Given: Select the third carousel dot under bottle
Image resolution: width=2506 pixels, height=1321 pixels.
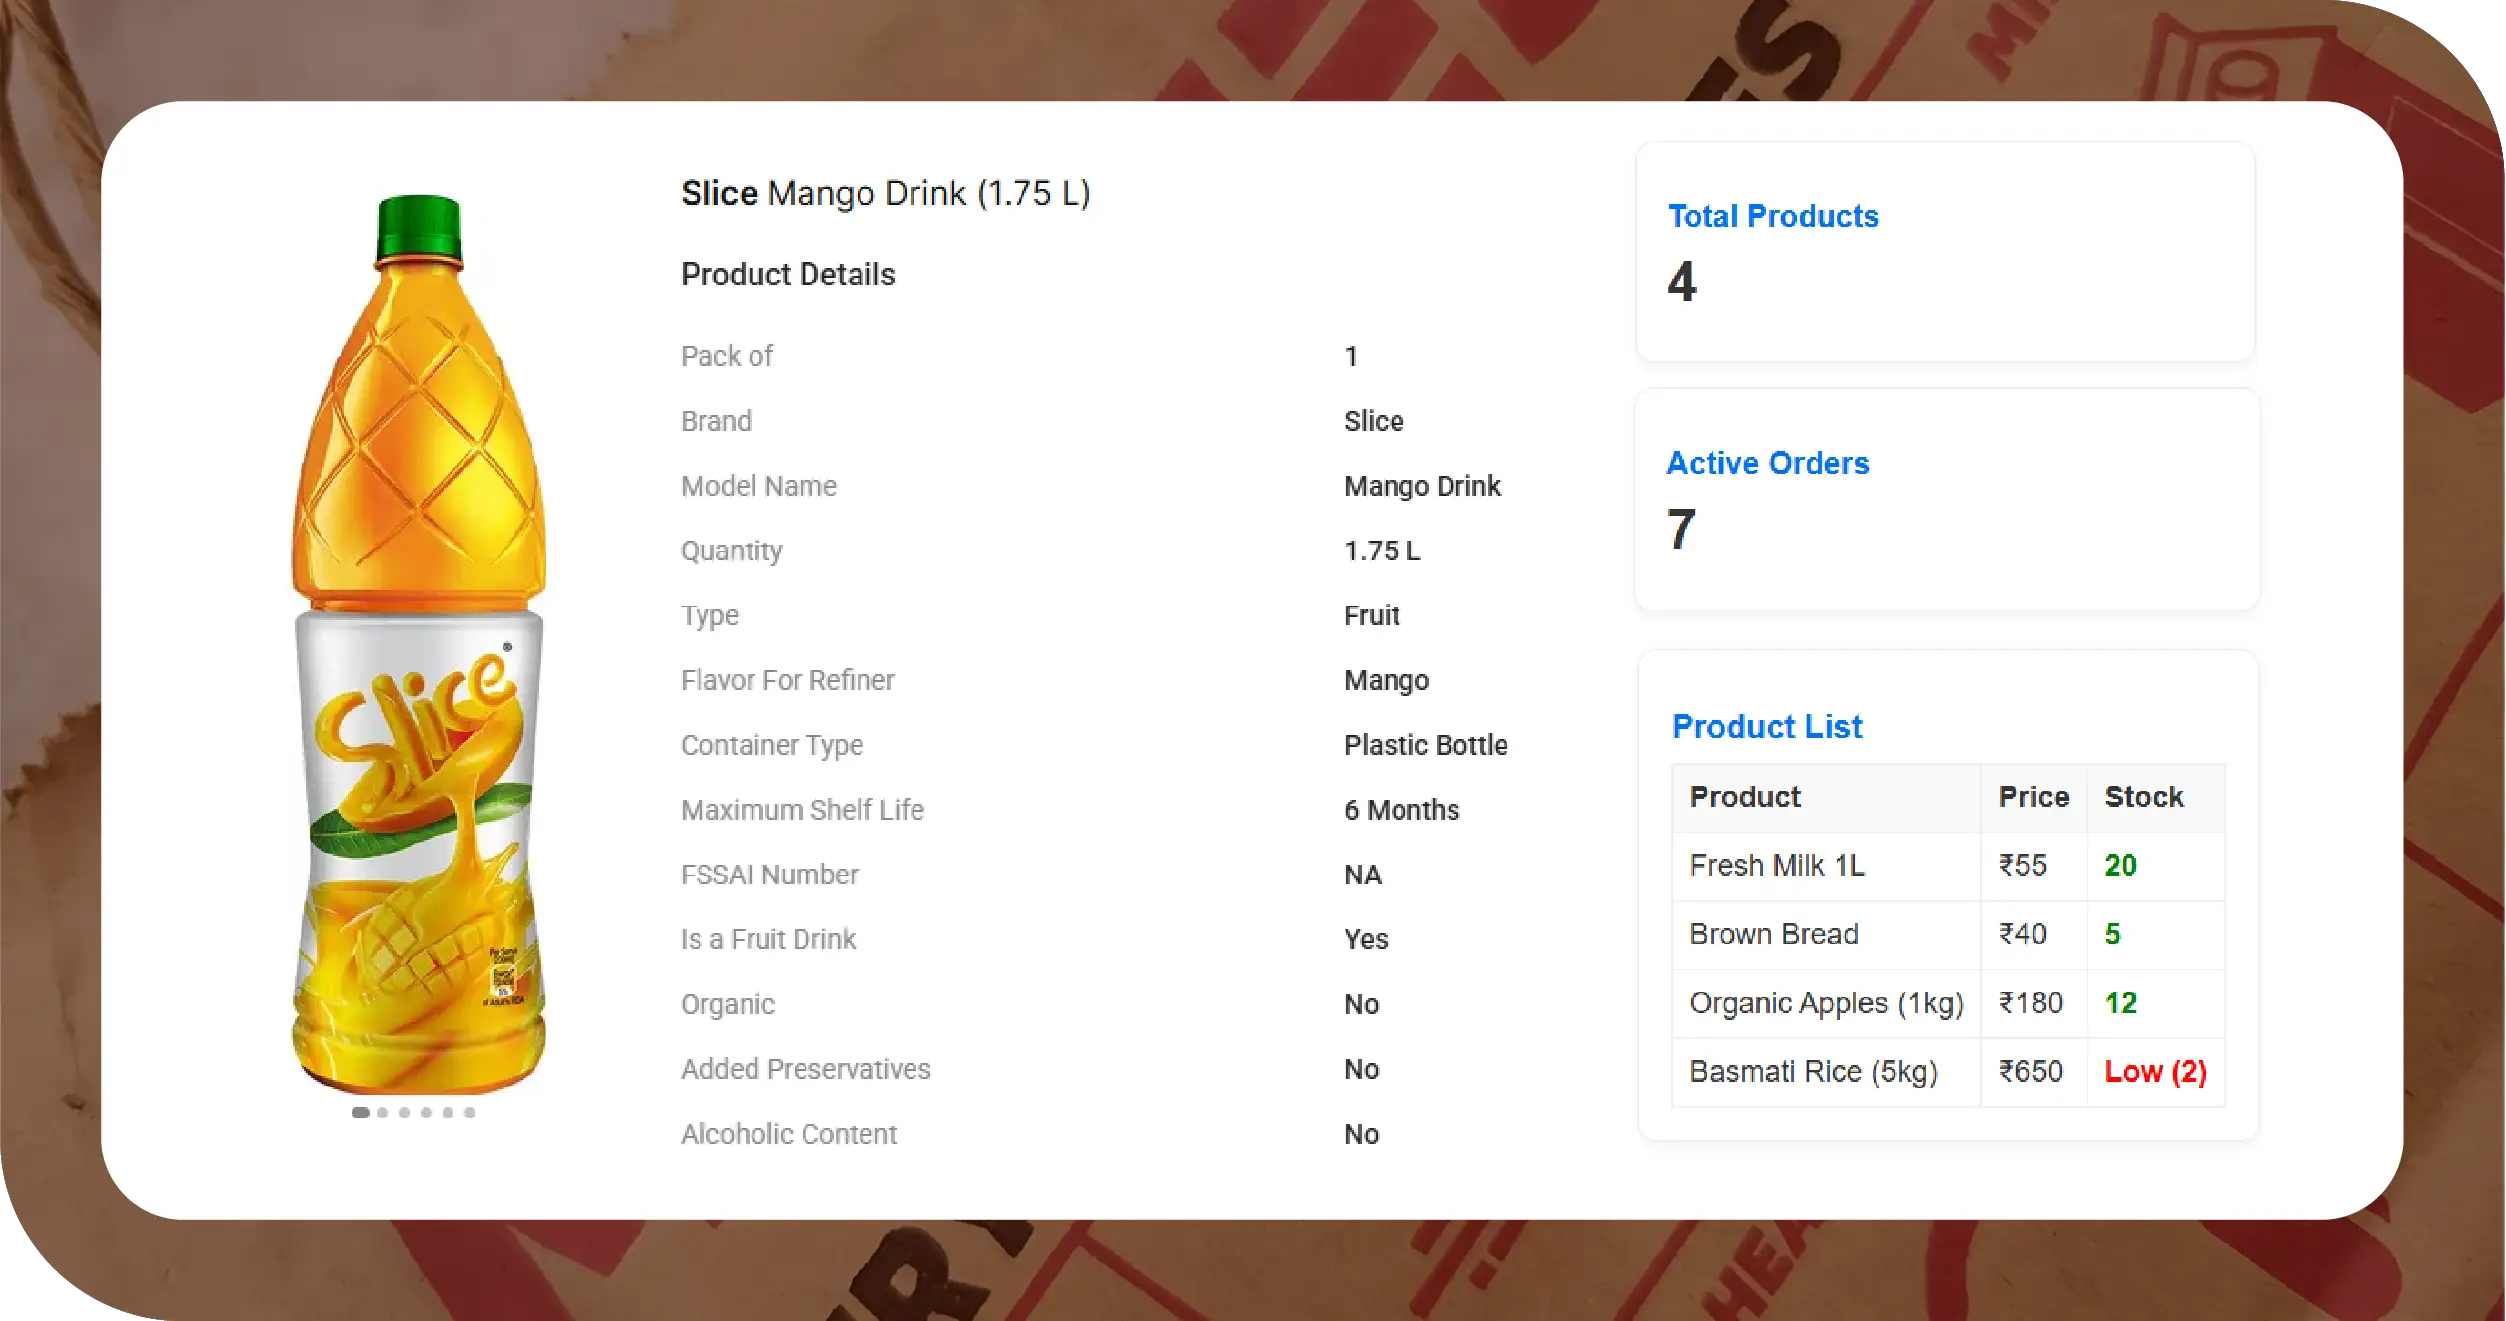Looking at the screenshot, I should click(x=405, y=1112).
